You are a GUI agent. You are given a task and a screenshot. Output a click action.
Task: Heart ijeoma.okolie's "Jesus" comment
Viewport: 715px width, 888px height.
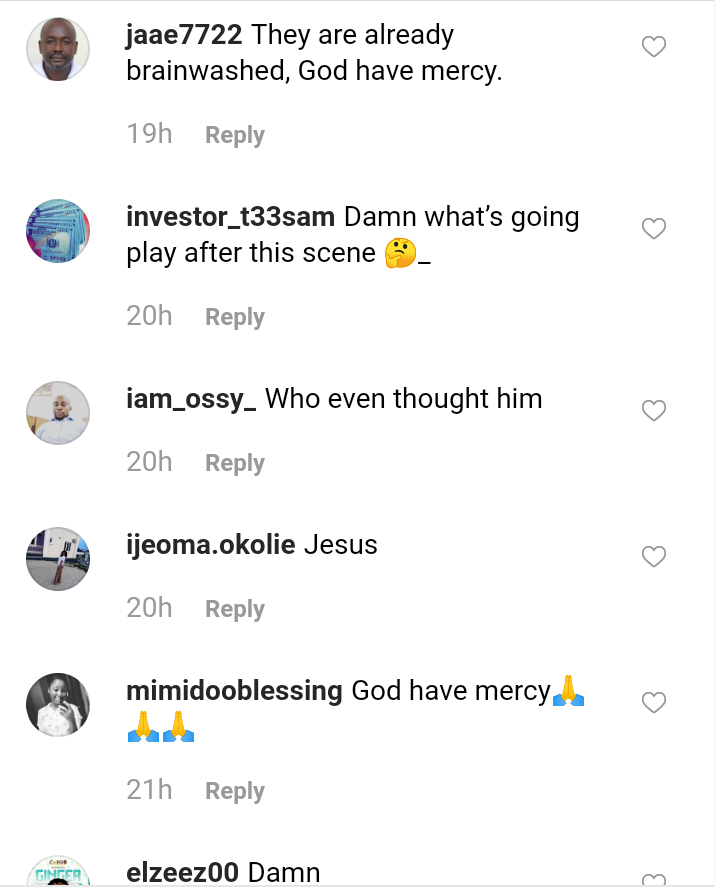click(x=653, y=556)
